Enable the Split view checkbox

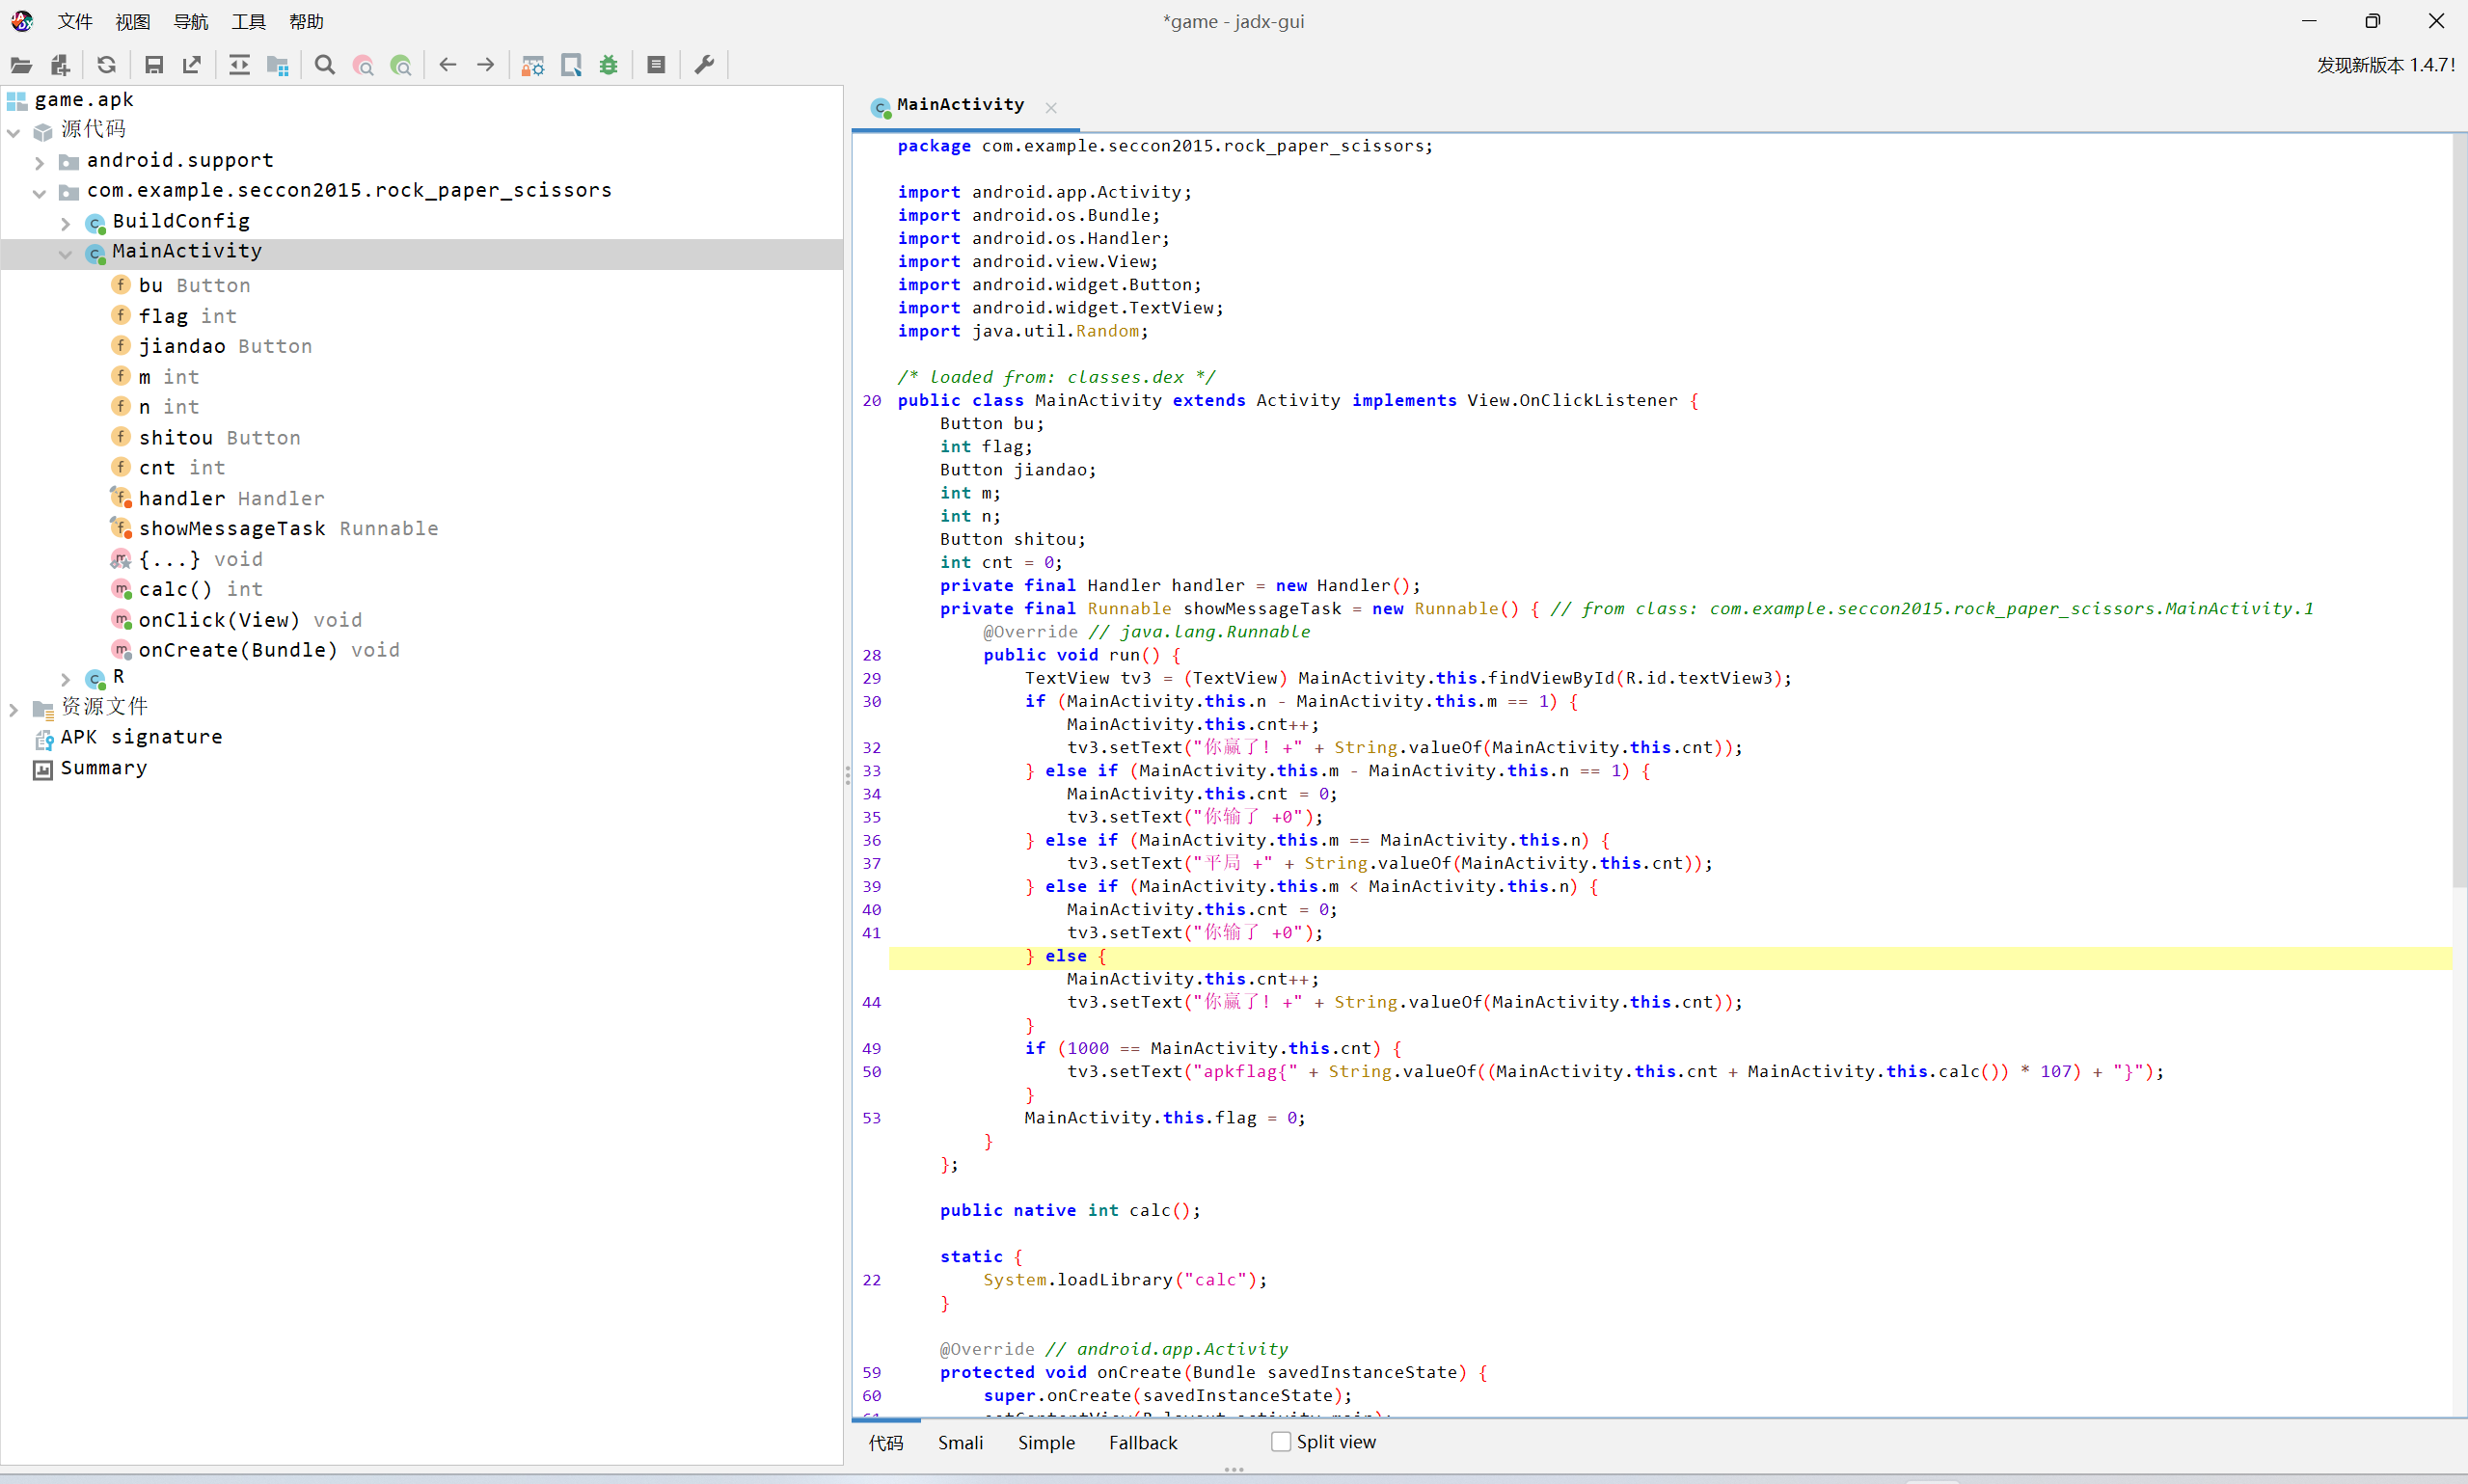point(1280,1442)
